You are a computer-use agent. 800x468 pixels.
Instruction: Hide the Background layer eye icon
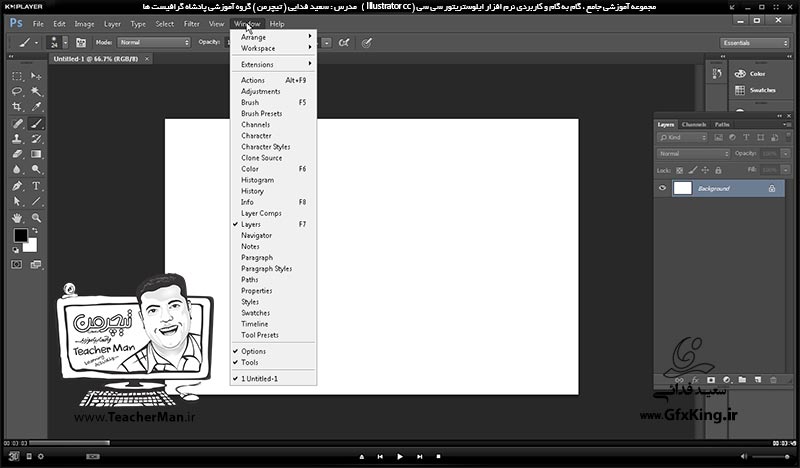662,188
